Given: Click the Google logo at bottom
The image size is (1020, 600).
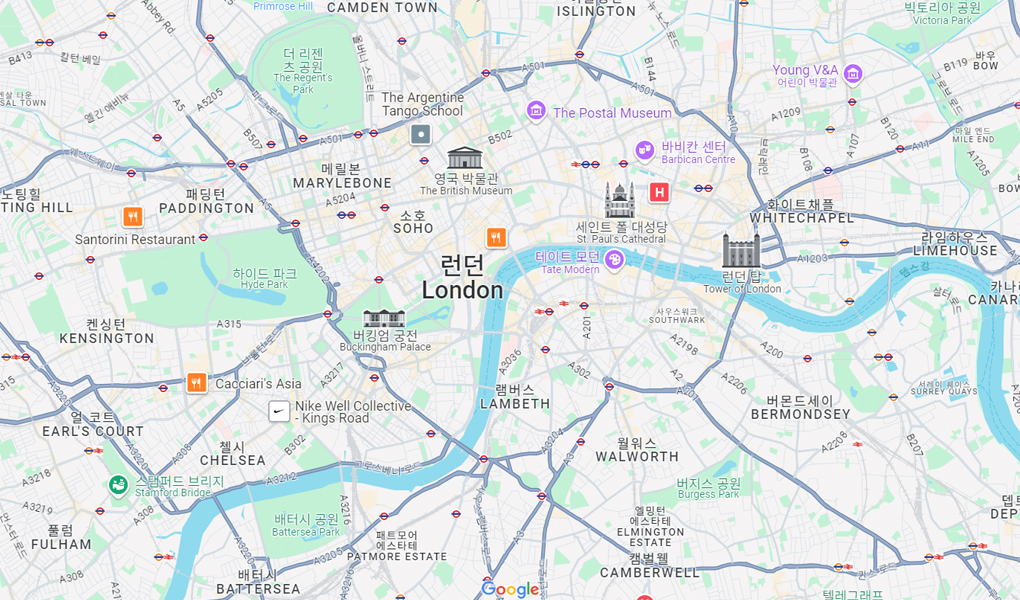Looking at the screenshot, I should click(x=511, y=590).
